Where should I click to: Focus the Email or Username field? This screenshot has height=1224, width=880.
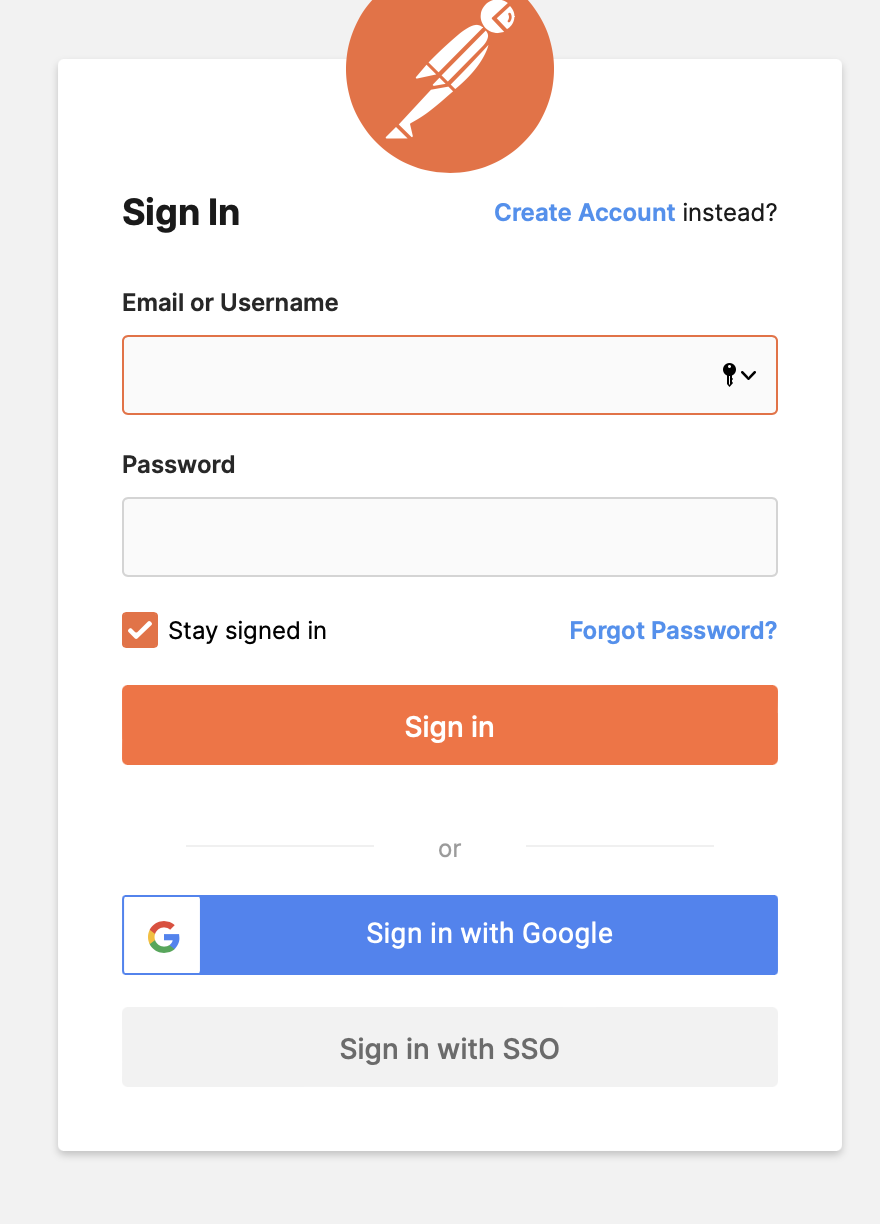[415, 375]
